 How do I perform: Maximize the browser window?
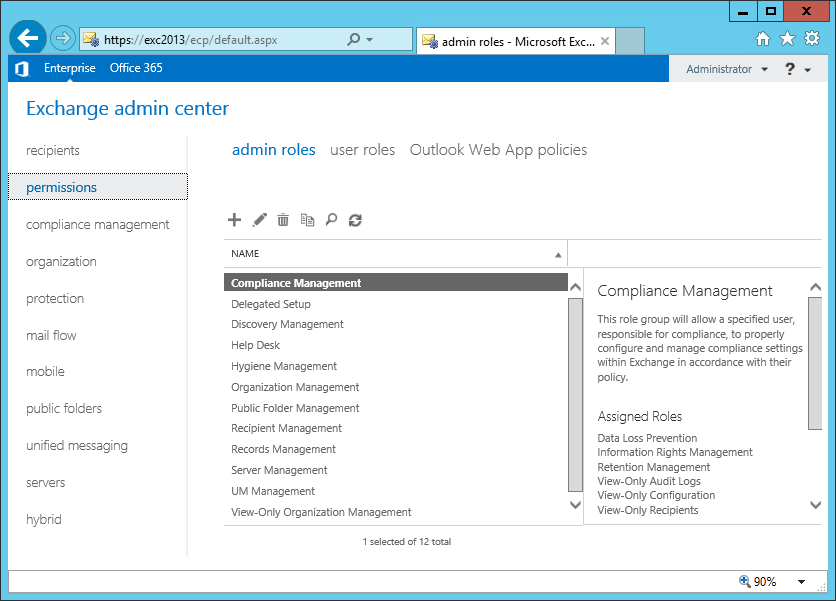pyautogui.click(x=771, y=11)
